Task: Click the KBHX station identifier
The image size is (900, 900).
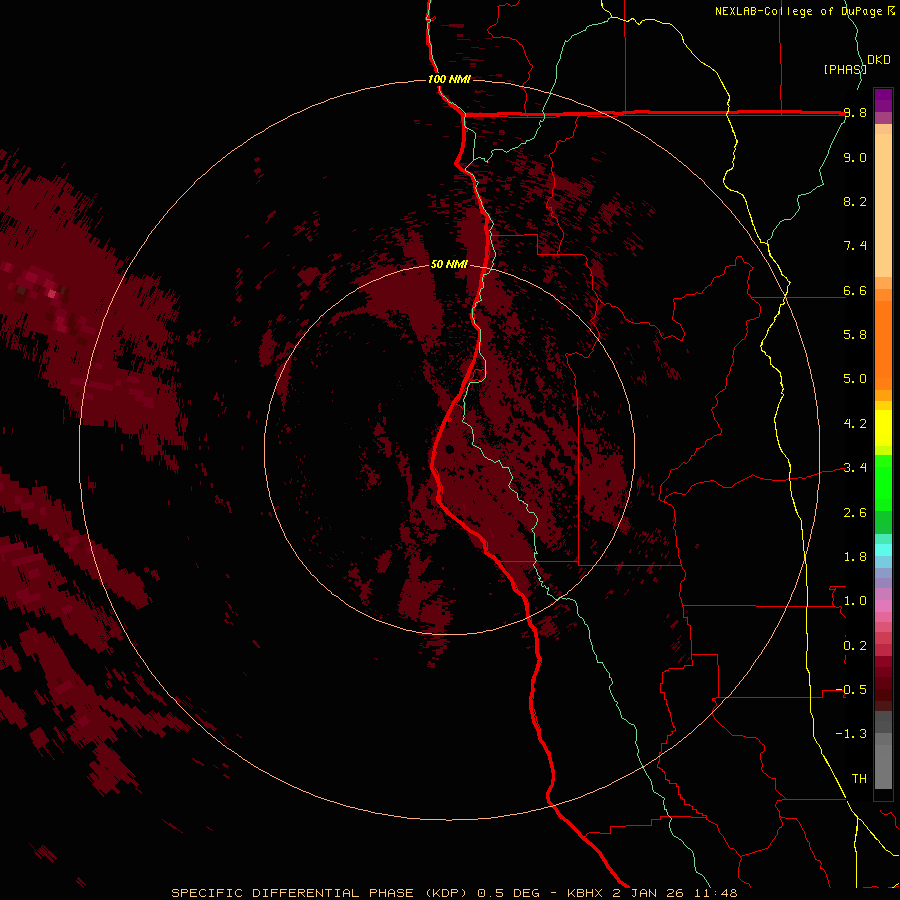Action: point(583,893)
